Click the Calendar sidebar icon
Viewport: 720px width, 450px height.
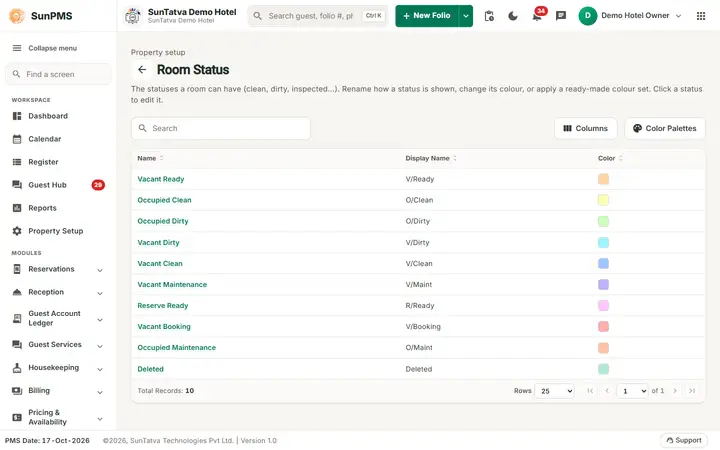(17, 139)
